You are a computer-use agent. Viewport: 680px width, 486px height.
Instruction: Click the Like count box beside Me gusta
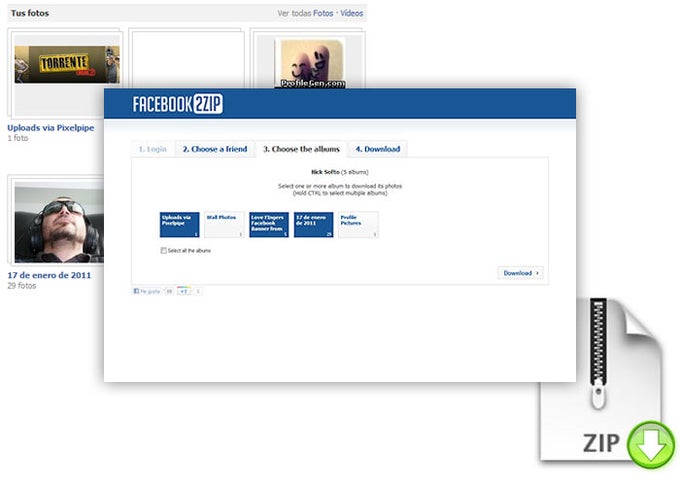pos(169,291)
